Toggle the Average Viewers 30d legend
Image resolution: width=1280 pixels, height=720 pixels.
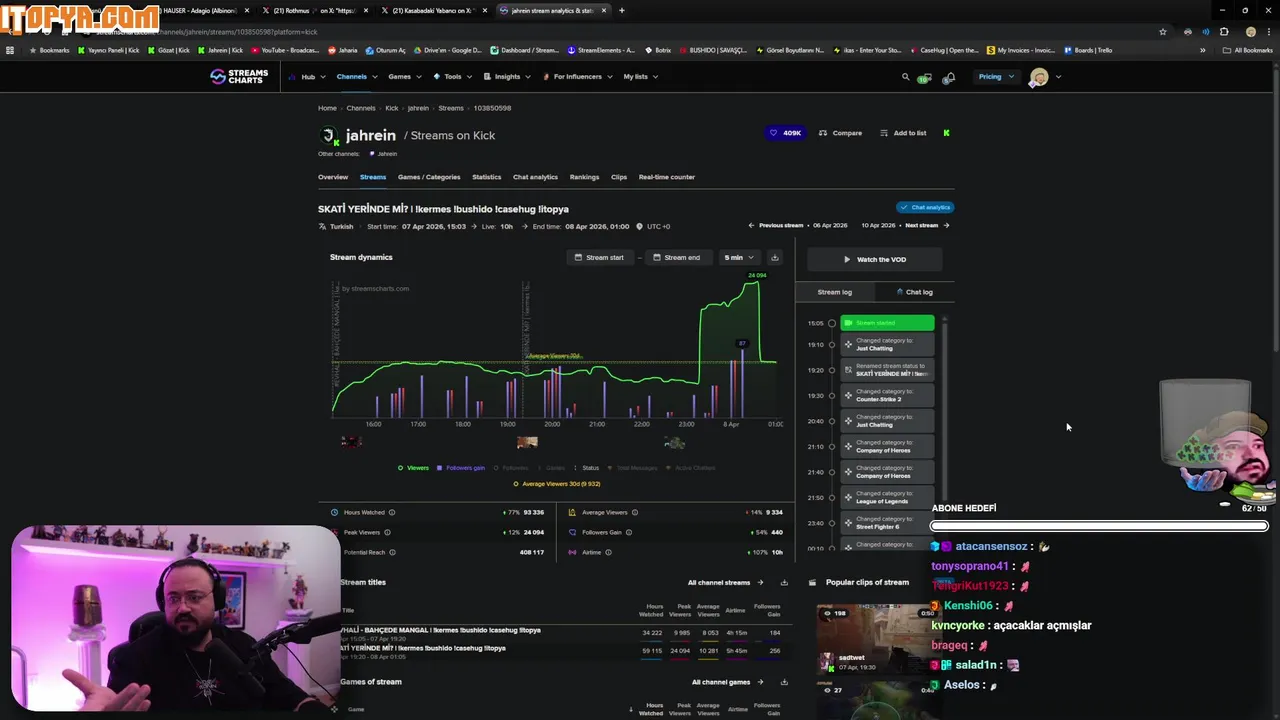pos(556,484)
